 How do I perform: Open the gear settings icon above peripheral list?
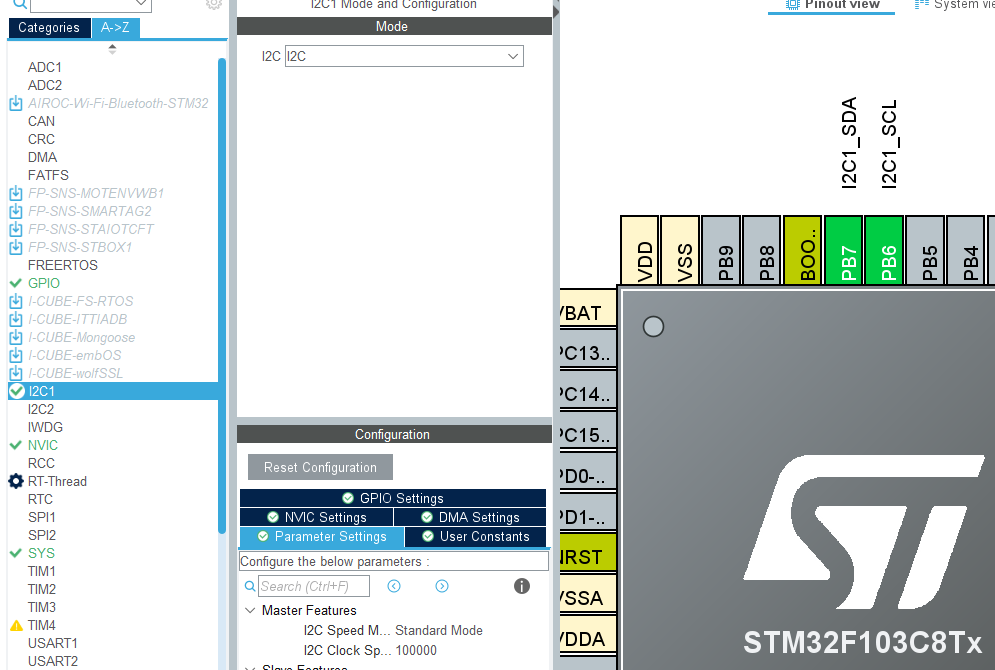214,4
